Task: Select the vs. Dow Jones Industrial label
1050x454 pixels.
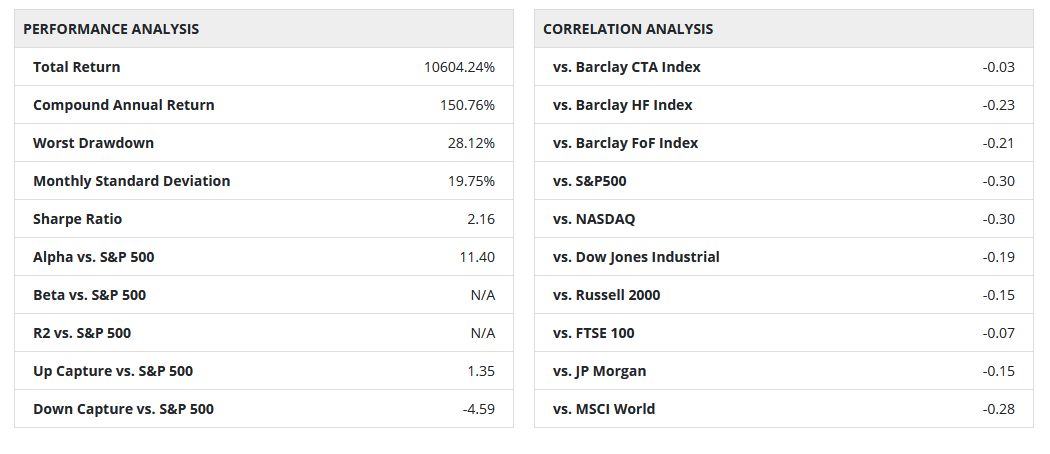Action: (x=636, y=257)
